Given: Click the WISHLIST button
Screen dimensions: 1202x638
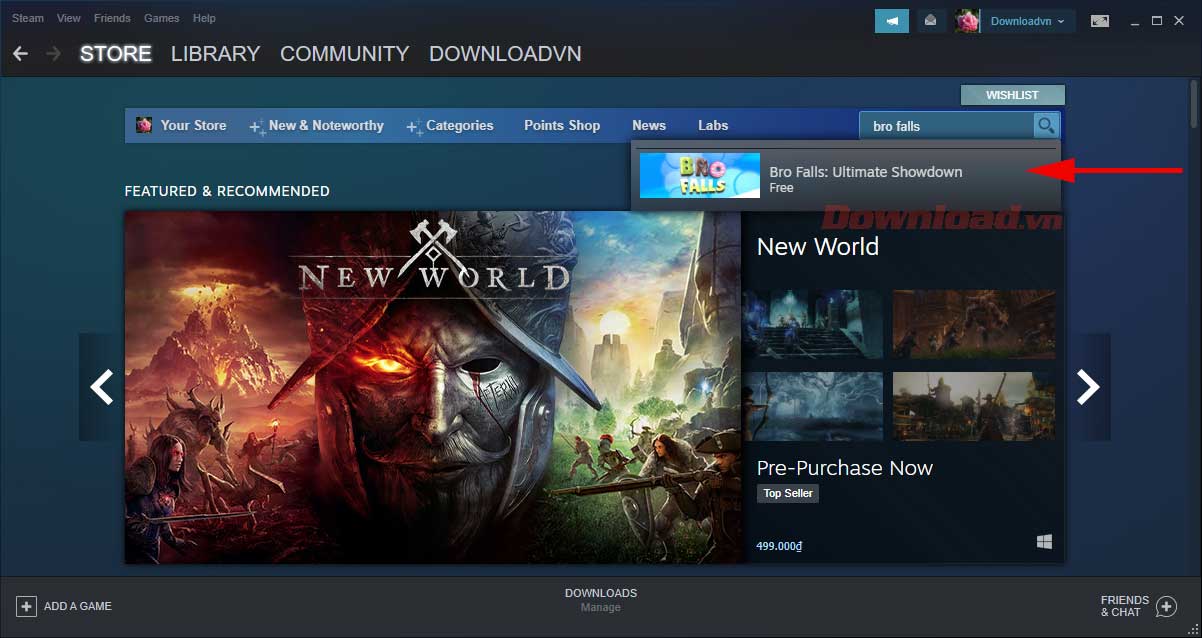Looking at the screenshot, I should (1012, 95).
